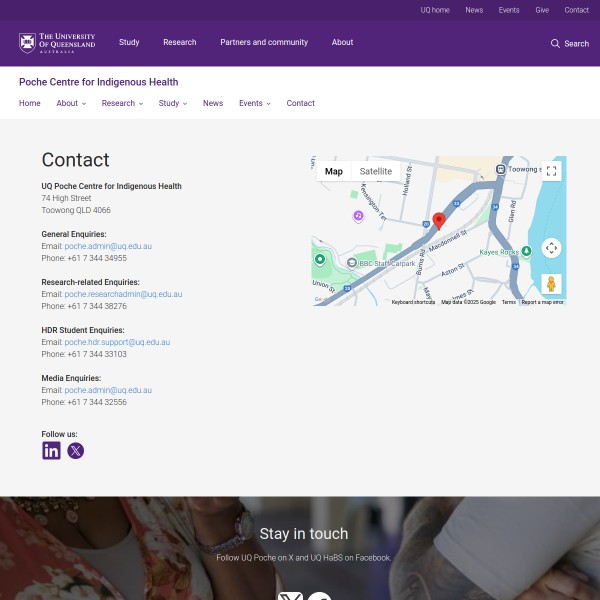Open Partners and community menu
Screen dimensions: 600x600
(x=264, y=43)
